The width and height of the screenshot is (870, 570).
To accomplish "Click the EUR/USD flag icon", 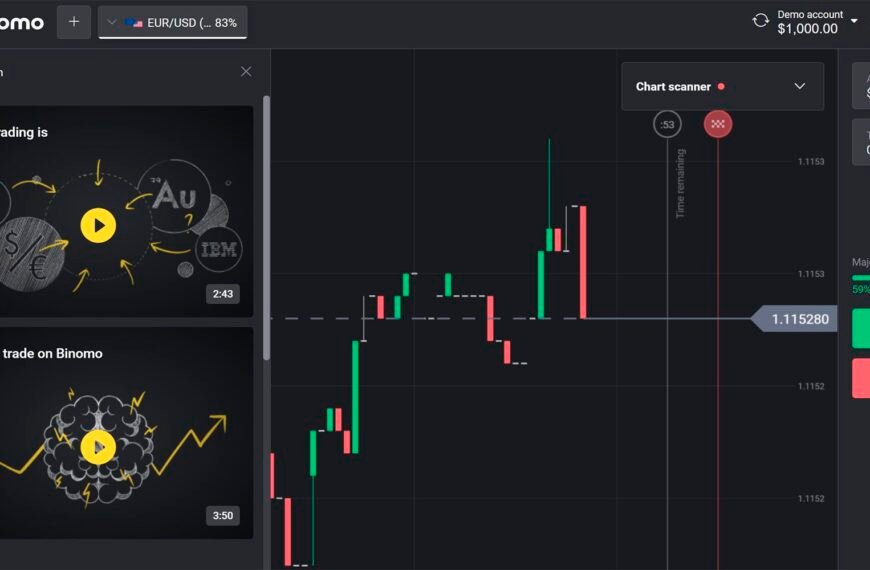I will [134, 22].
